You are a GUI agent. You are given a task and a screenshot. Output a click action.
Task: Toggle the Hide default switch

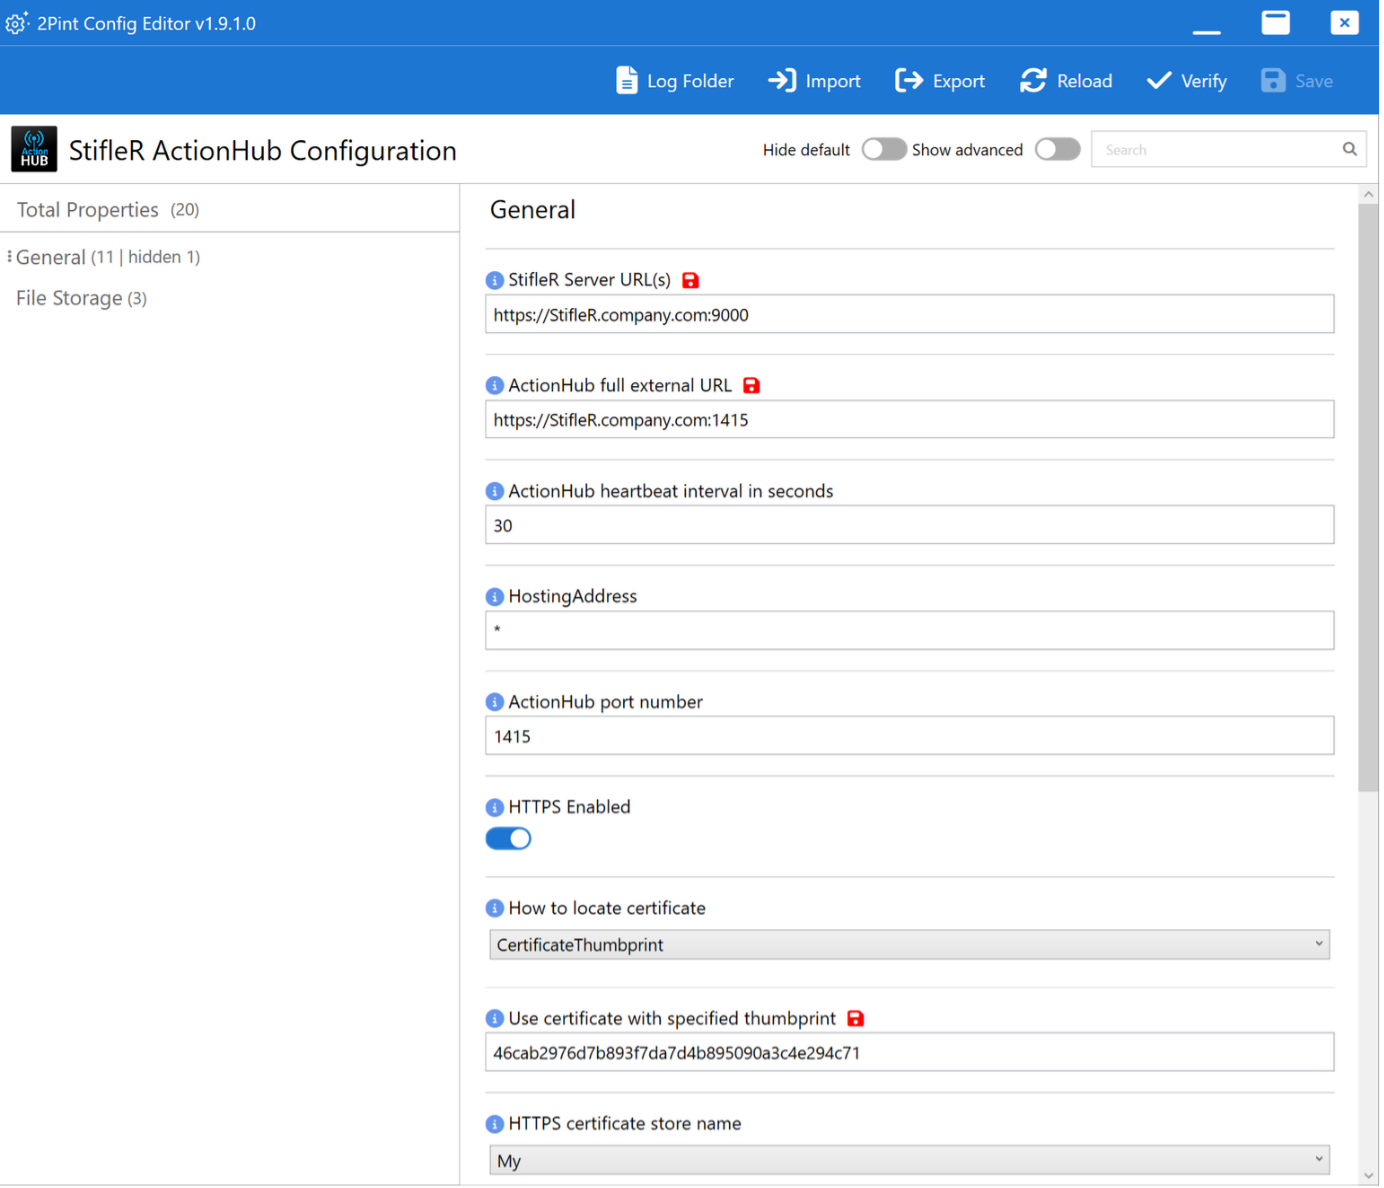point(883,148)
